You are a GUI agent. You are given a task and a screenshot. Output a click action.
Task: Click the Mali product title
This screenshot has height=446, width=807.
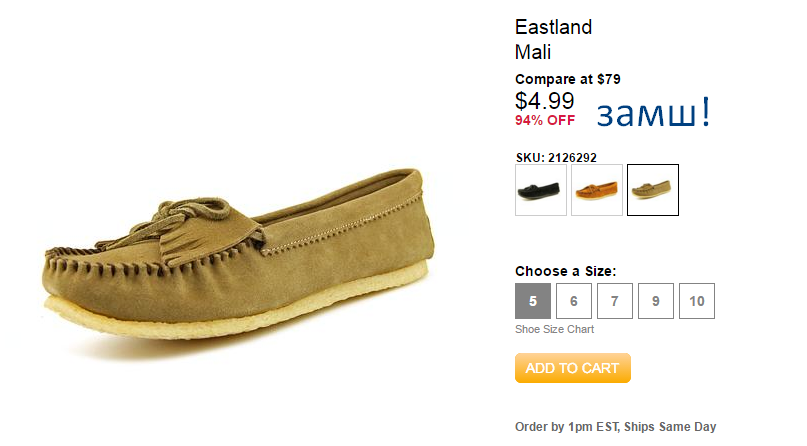pos(533,52)
